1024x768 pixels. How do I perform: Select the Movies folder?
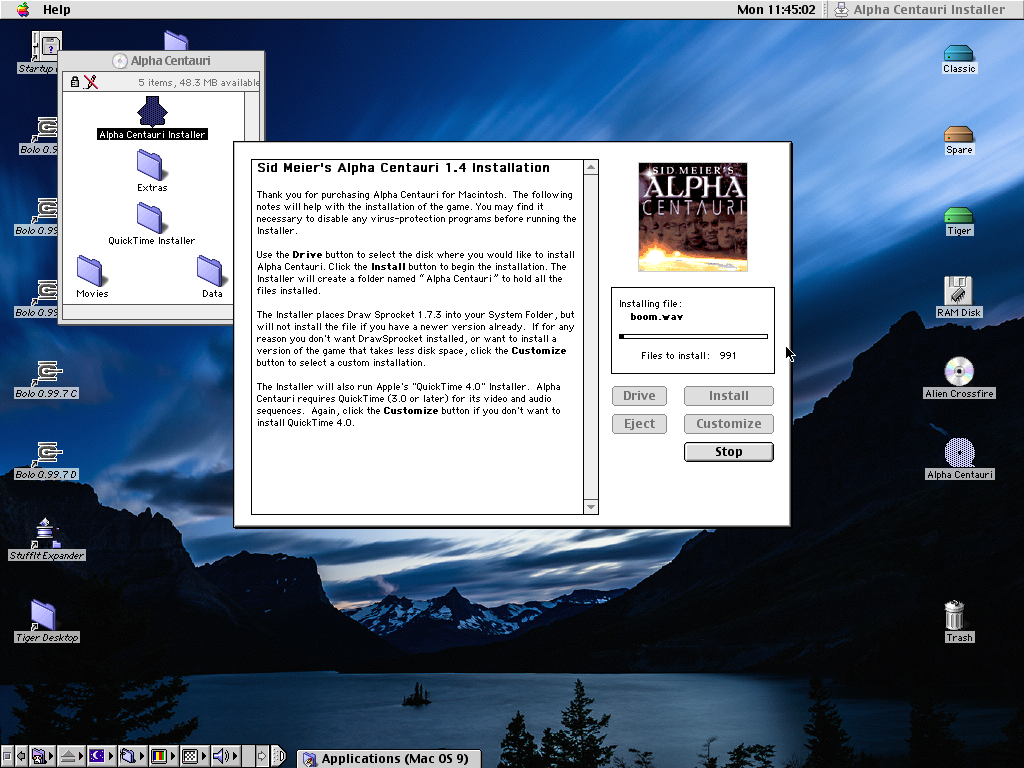[89, 270]
